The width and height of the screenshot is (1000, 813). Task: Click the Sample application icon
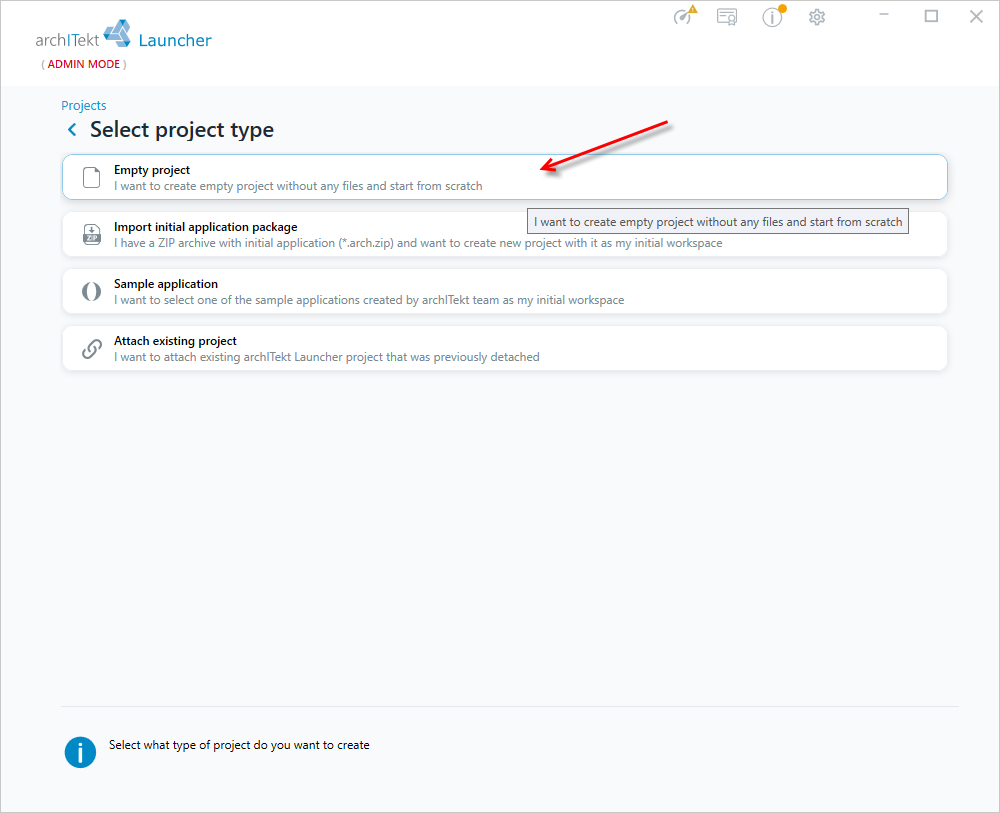tap(92, 291)
